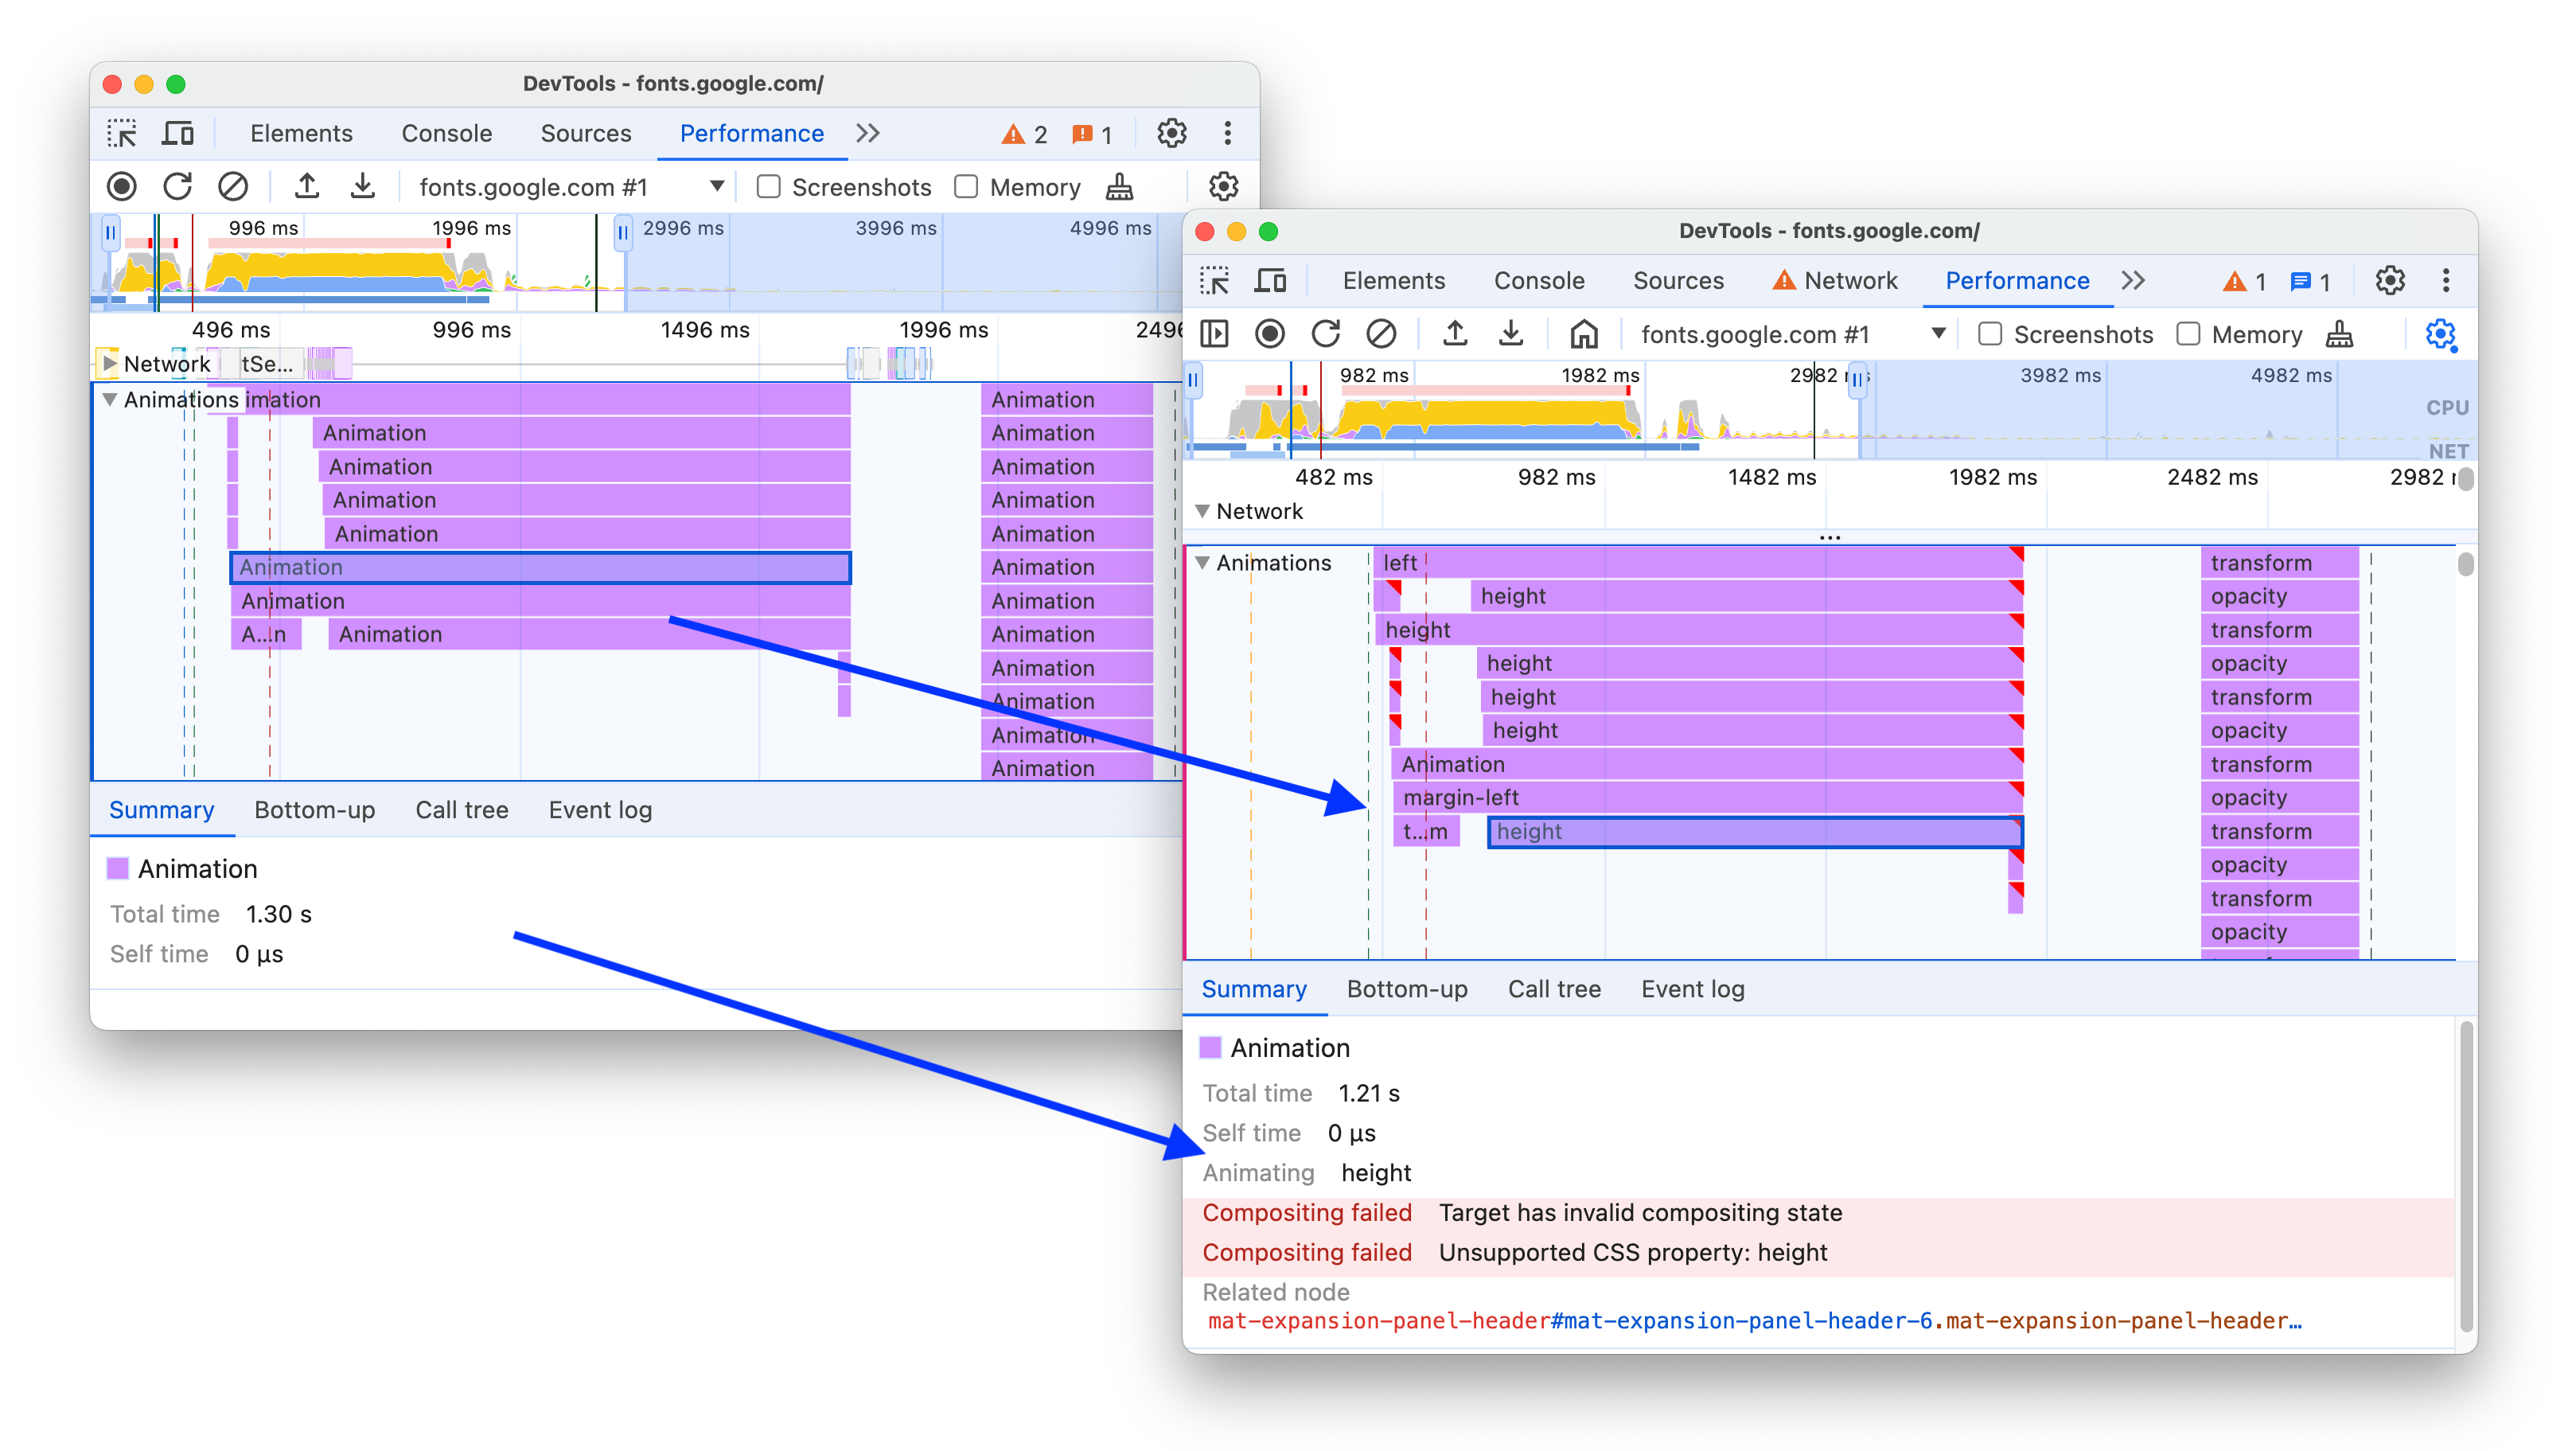Select the Call tree tab
The image size is (2576, 1451).
click(1553, 989)
